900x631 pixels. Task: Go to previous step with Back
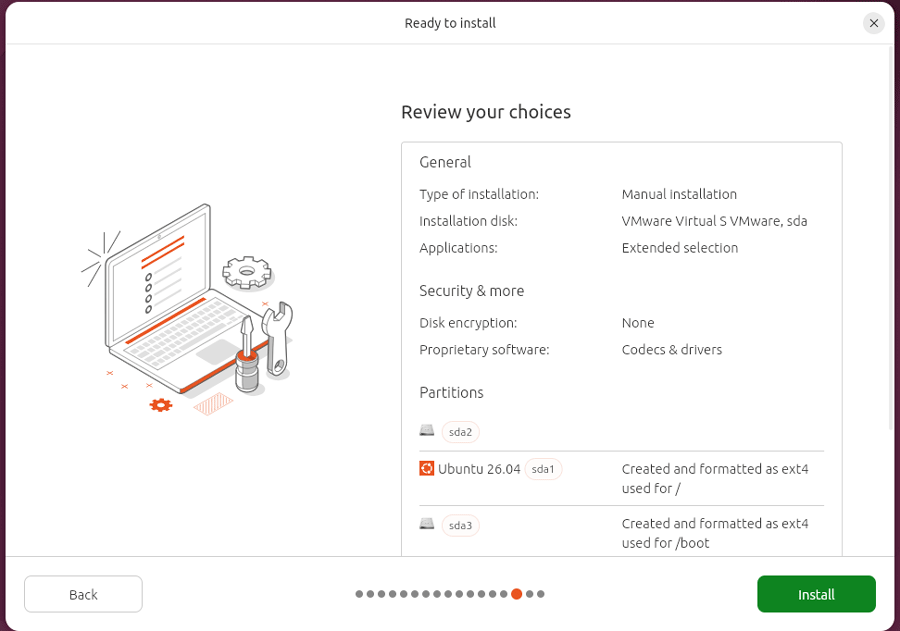tap(83, 594)
